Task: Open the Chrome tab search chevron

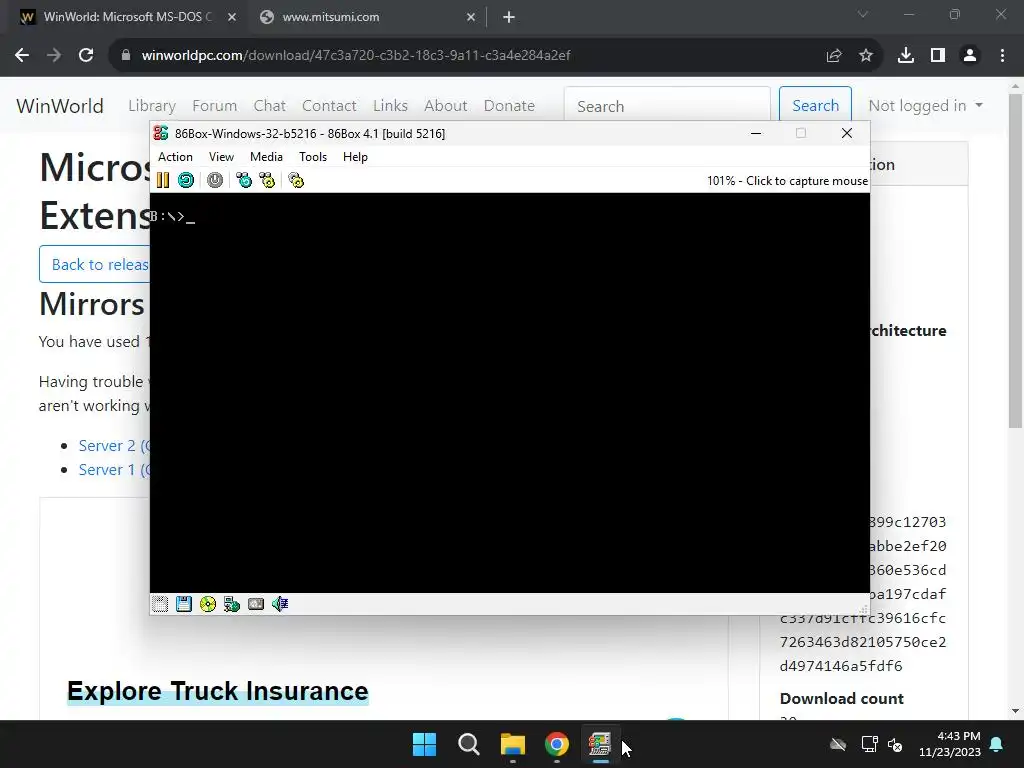Action: coord(863,14)
